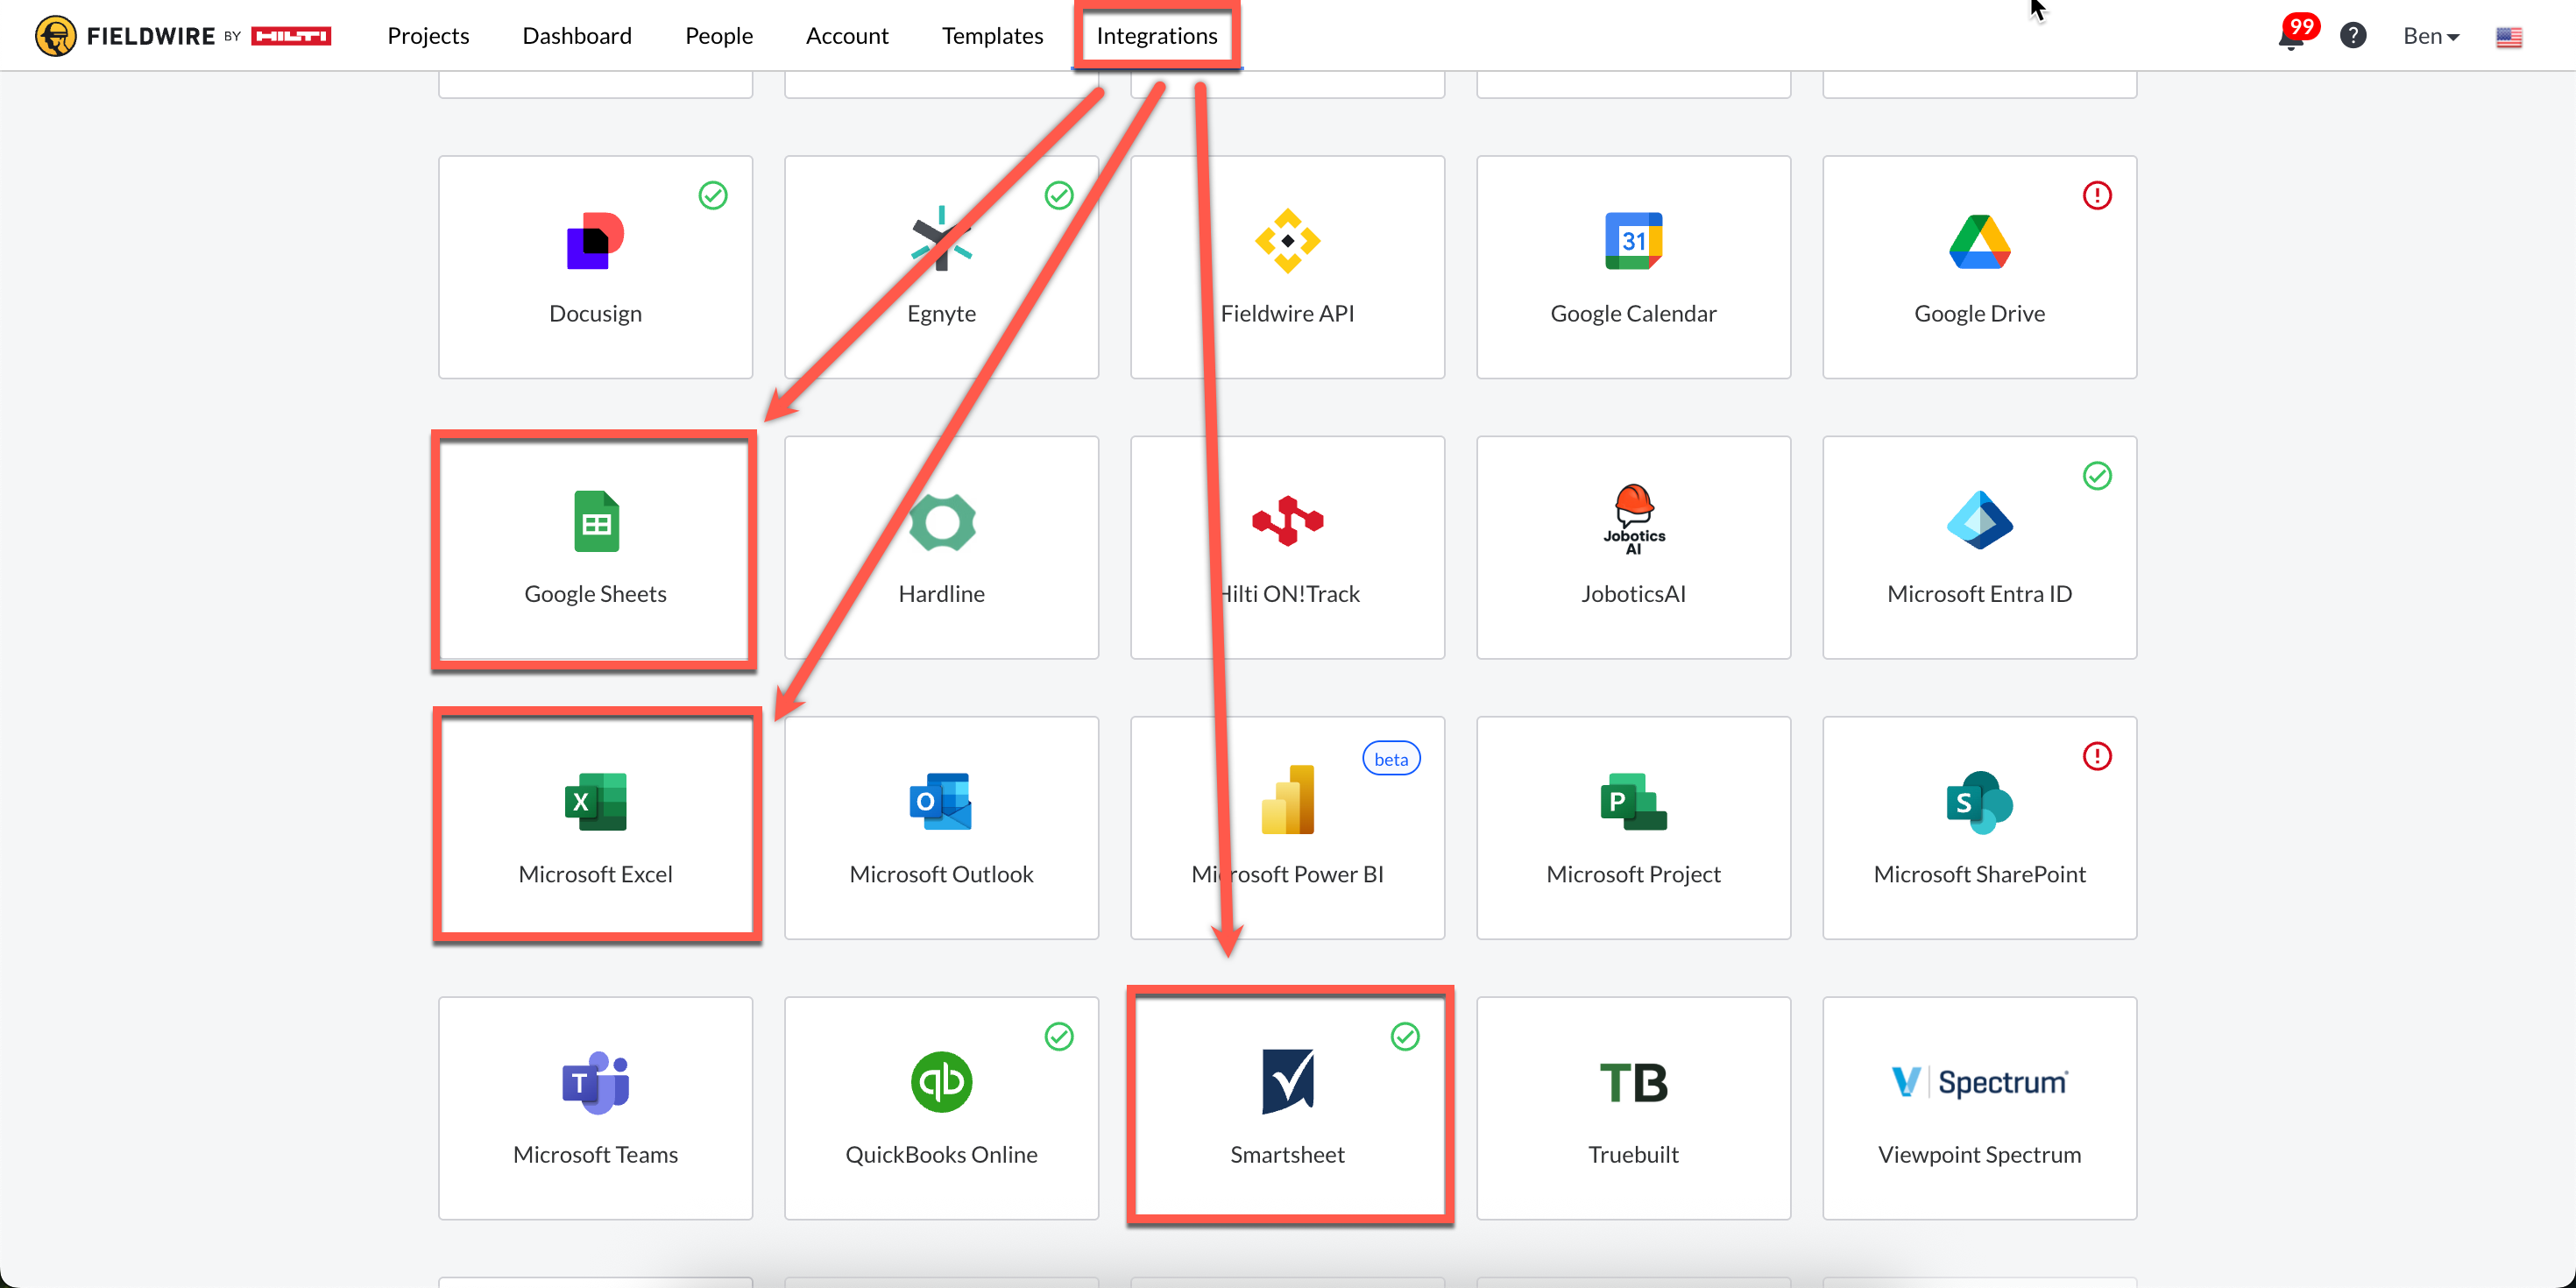The image size is (2576, 1288).
Task: Click the Hilti ON!Track icon
Action: click(1287, 521)
